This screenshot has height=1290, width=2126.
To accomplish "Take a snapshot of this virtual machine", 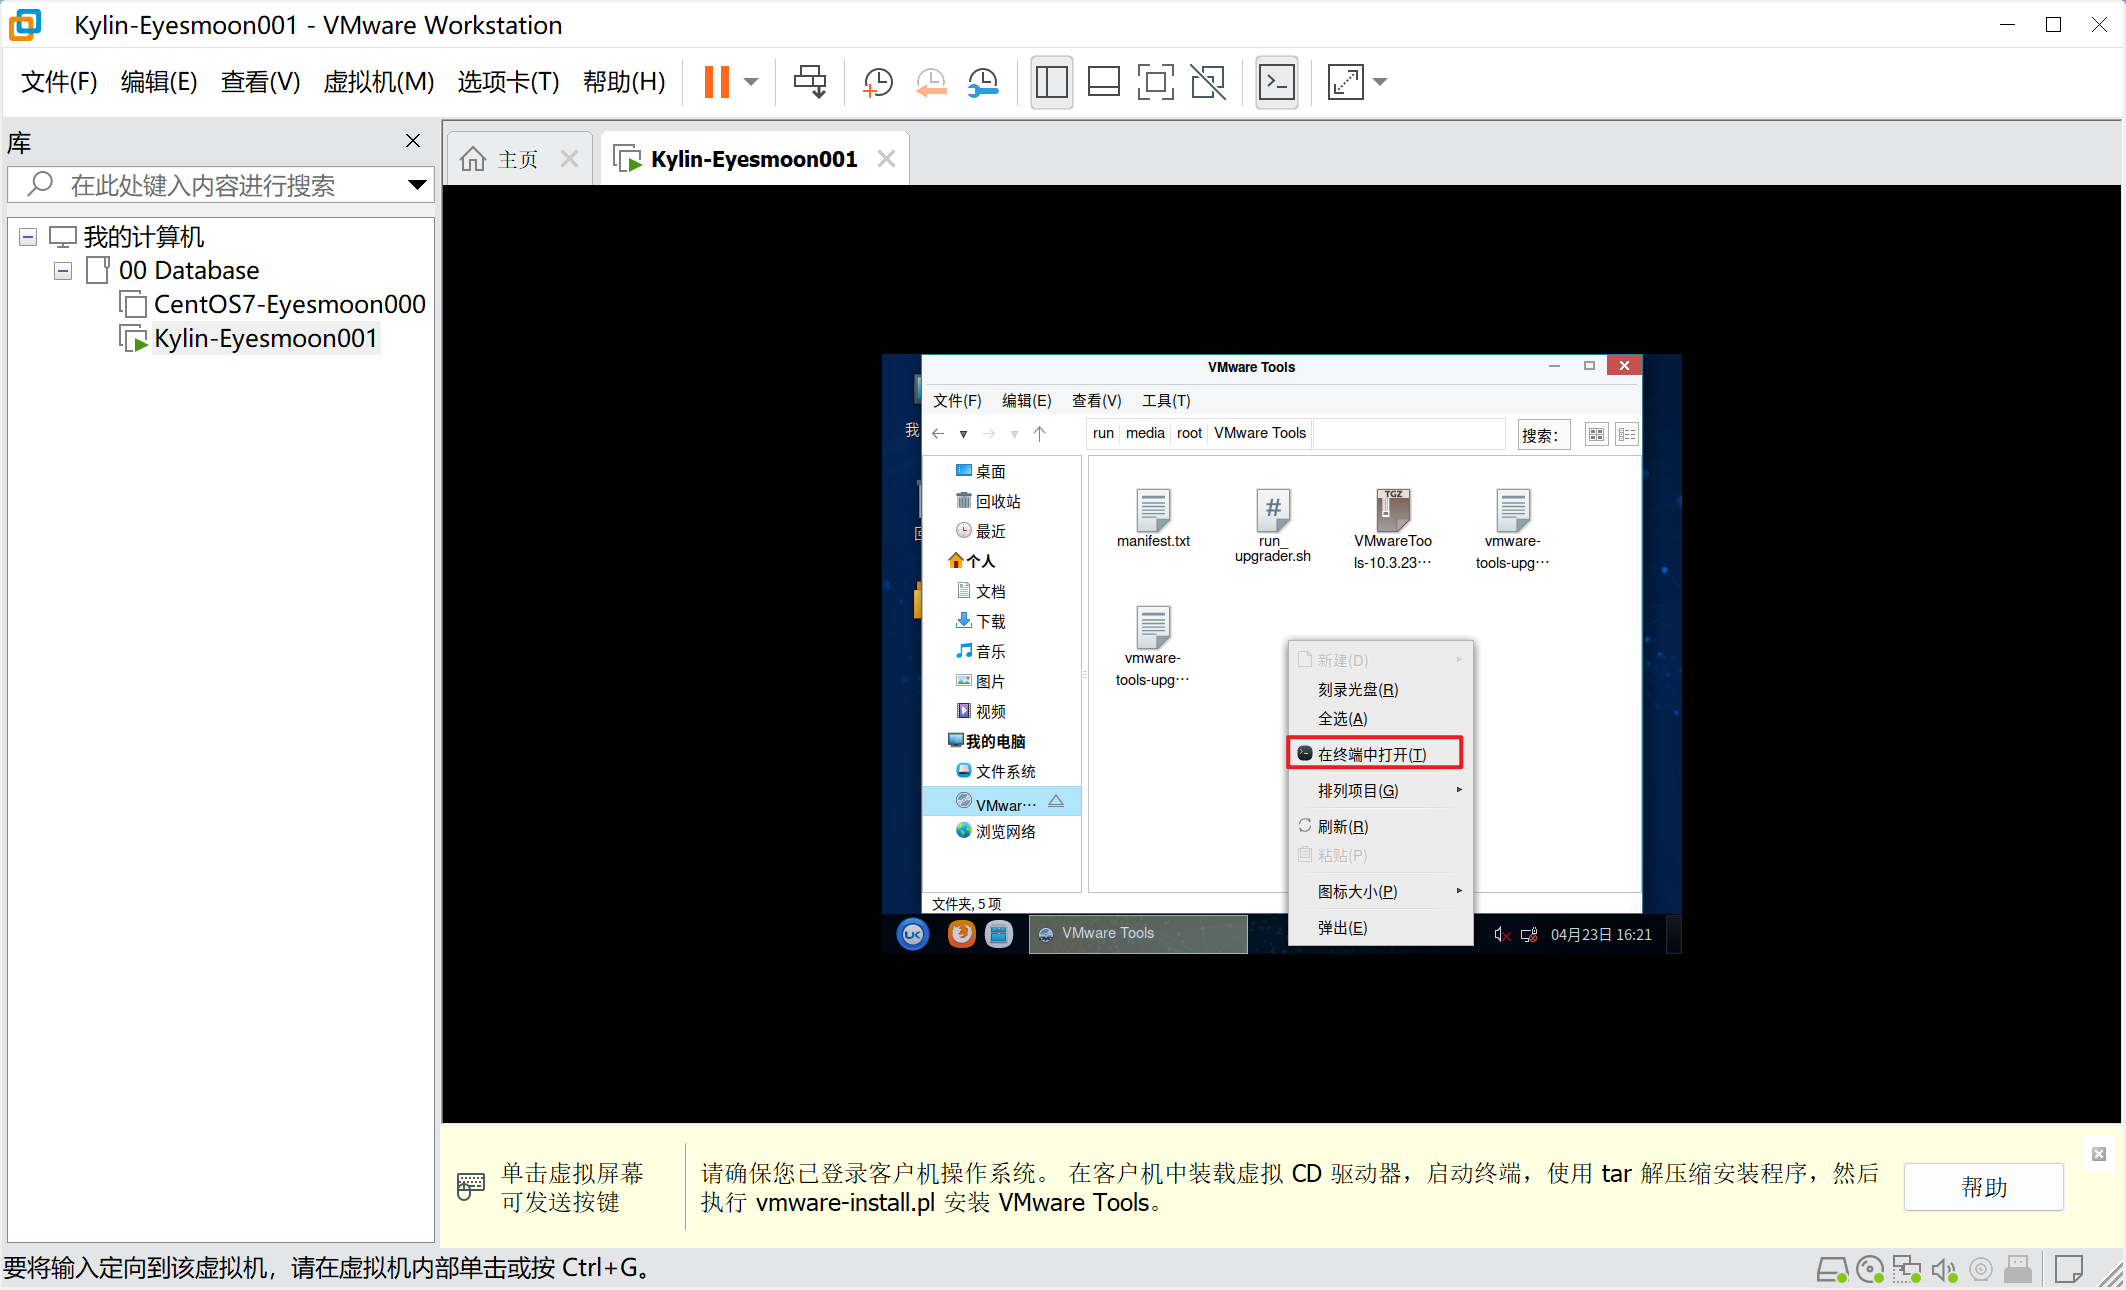I will pos(878,82).
